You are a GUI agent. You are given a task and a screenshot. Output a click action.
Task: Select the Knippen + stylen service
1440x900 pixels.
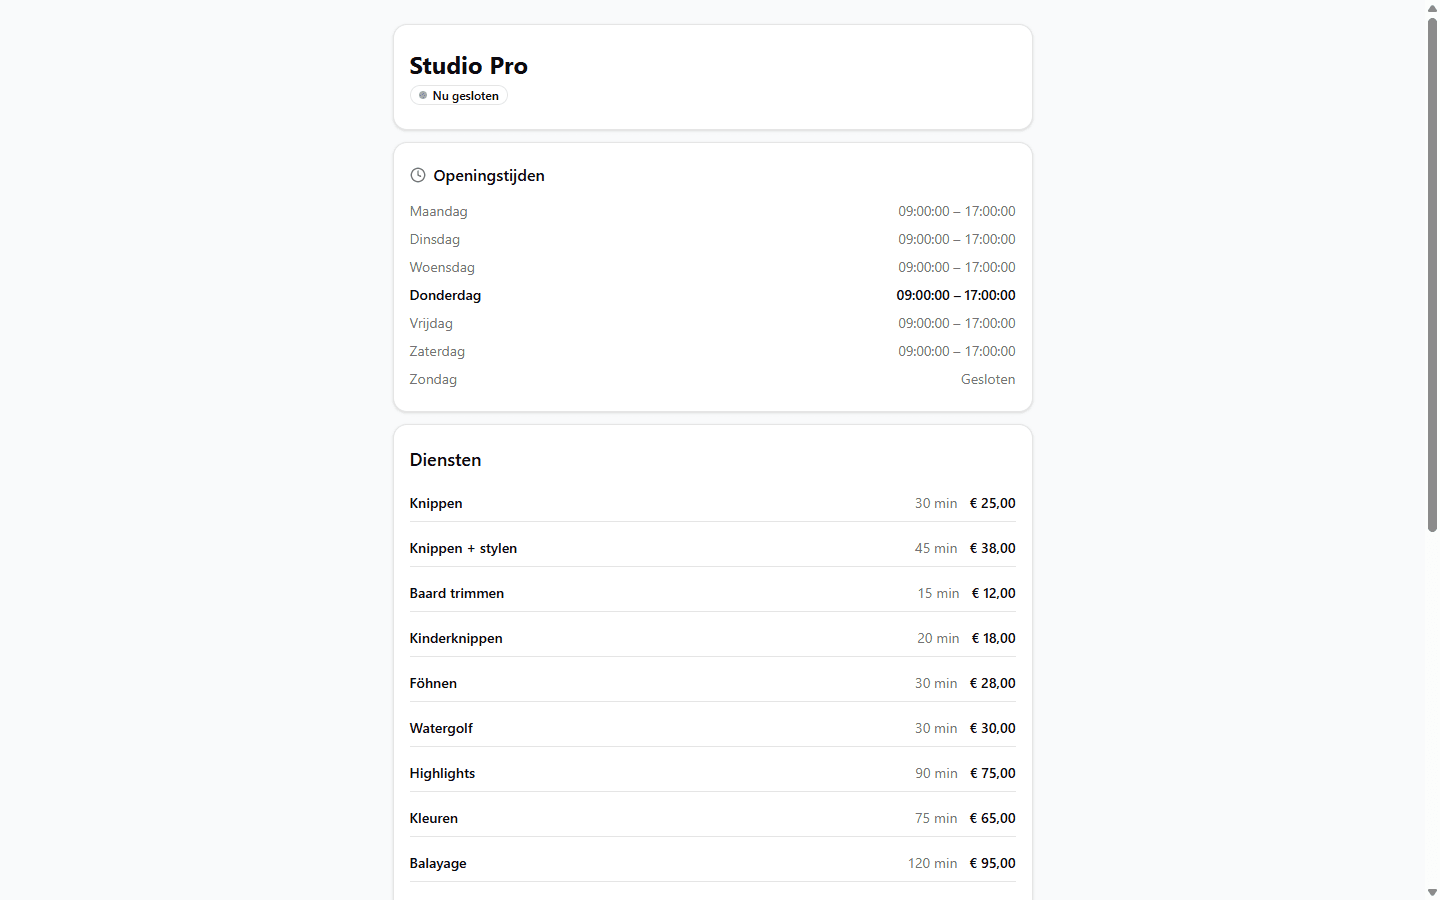coord(463,548)
